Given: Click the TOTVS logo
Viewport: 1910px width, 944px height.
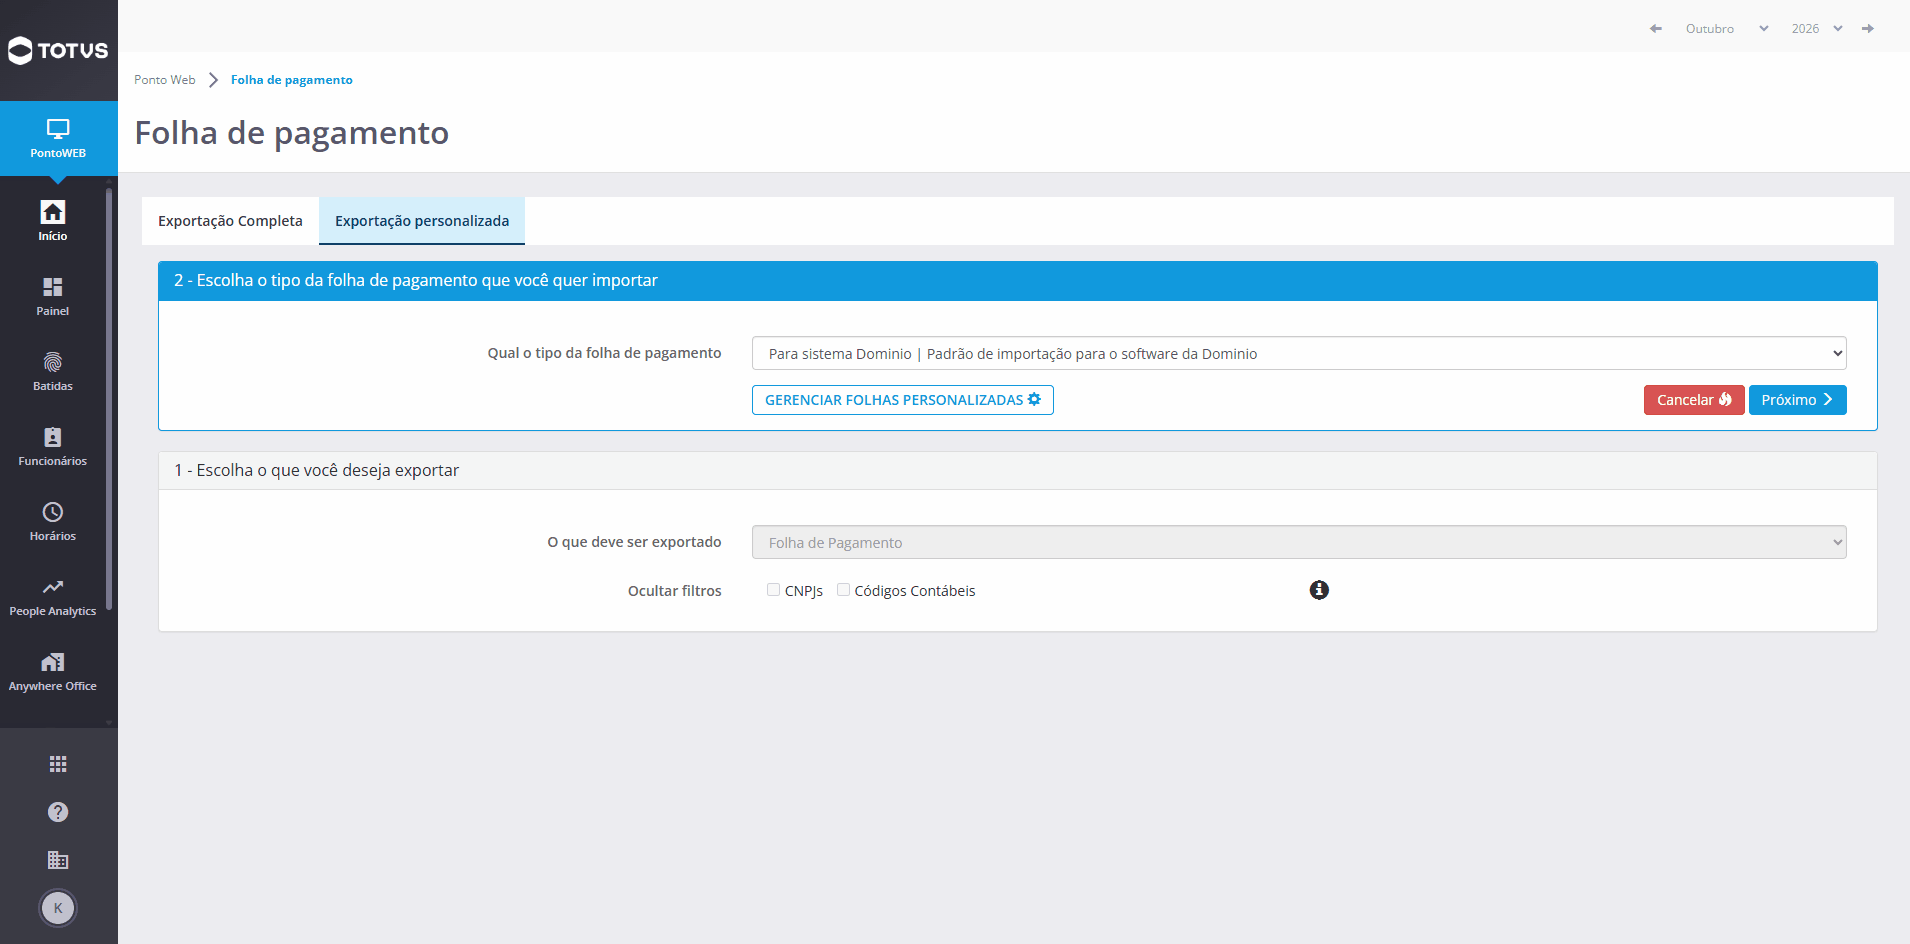Looking at the screenshot, I should pyautogui.click(x=58, y=50).
